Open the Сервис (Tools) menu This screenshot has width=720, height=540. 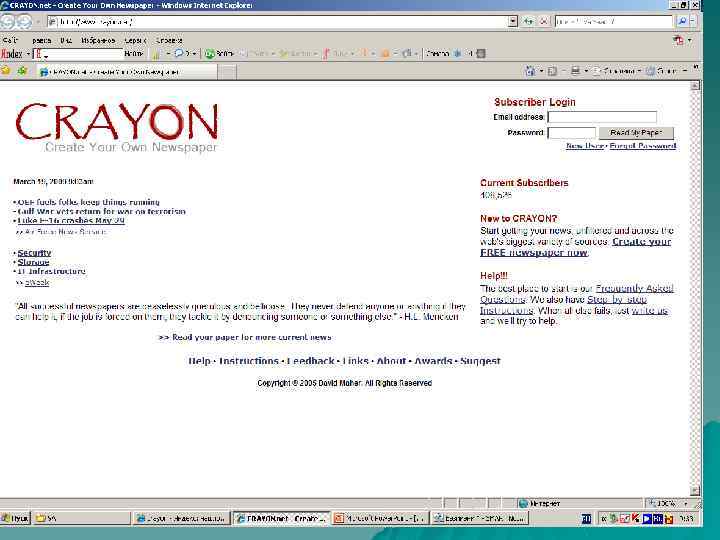click(135, 40)
